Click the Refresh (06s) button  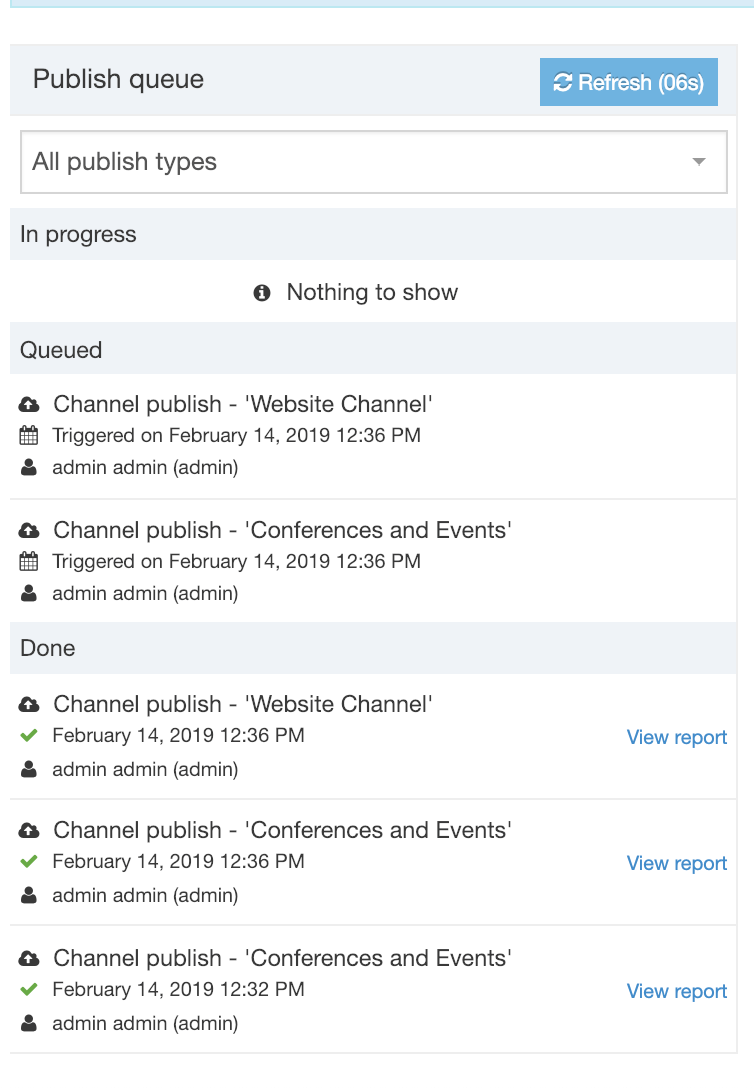click(x=628, y=82)
